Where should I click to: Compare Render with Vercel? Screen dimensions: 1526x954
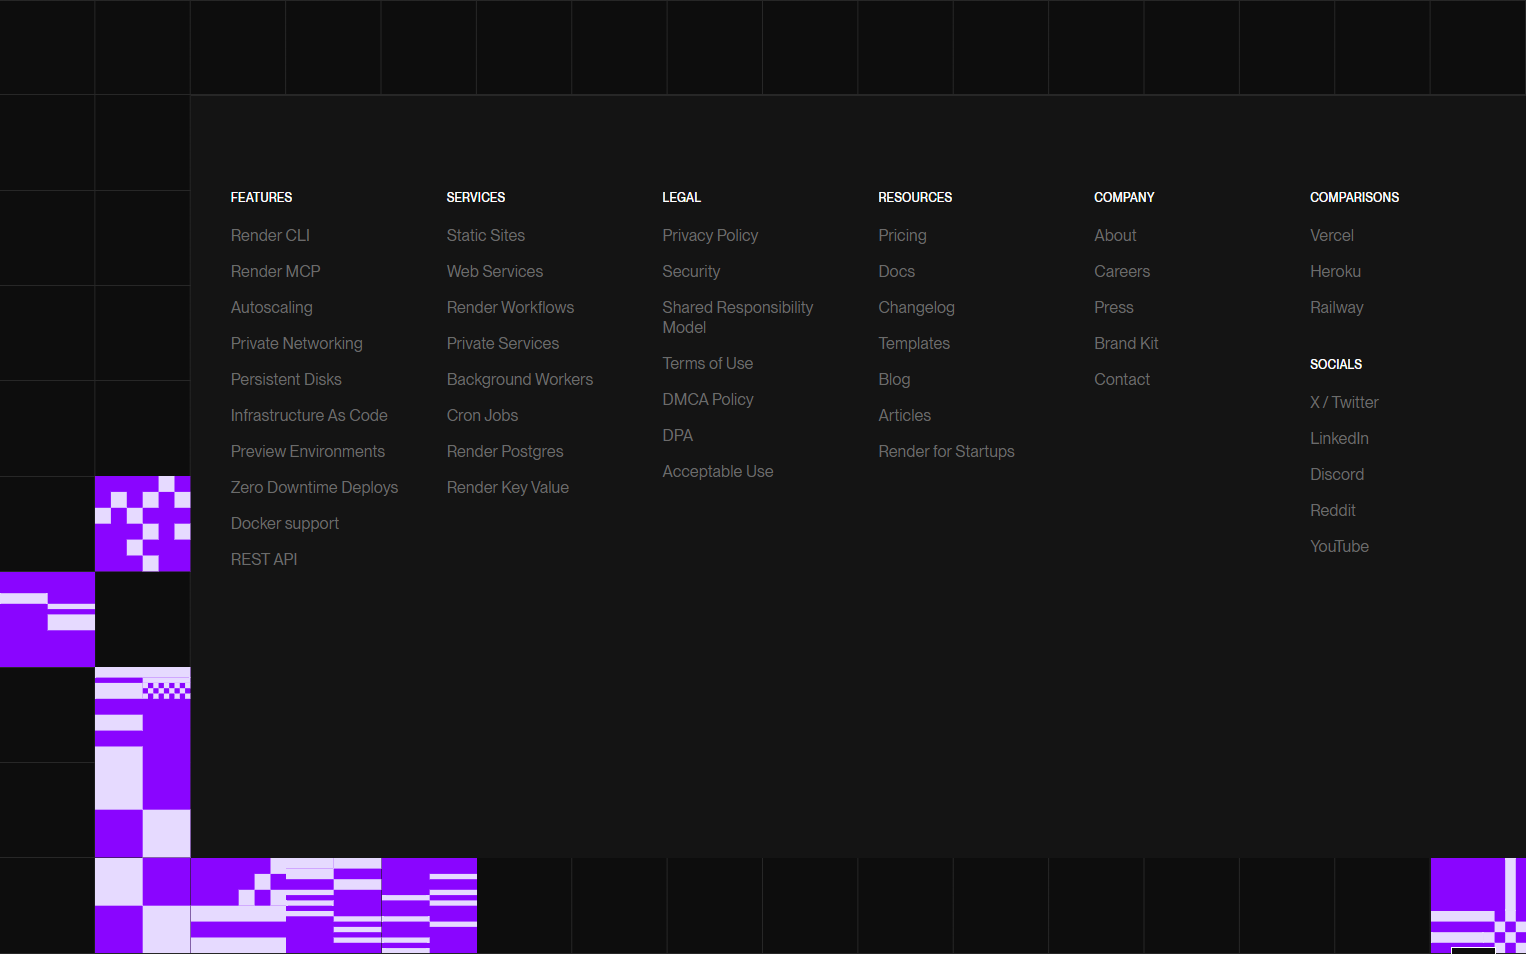1332,235
